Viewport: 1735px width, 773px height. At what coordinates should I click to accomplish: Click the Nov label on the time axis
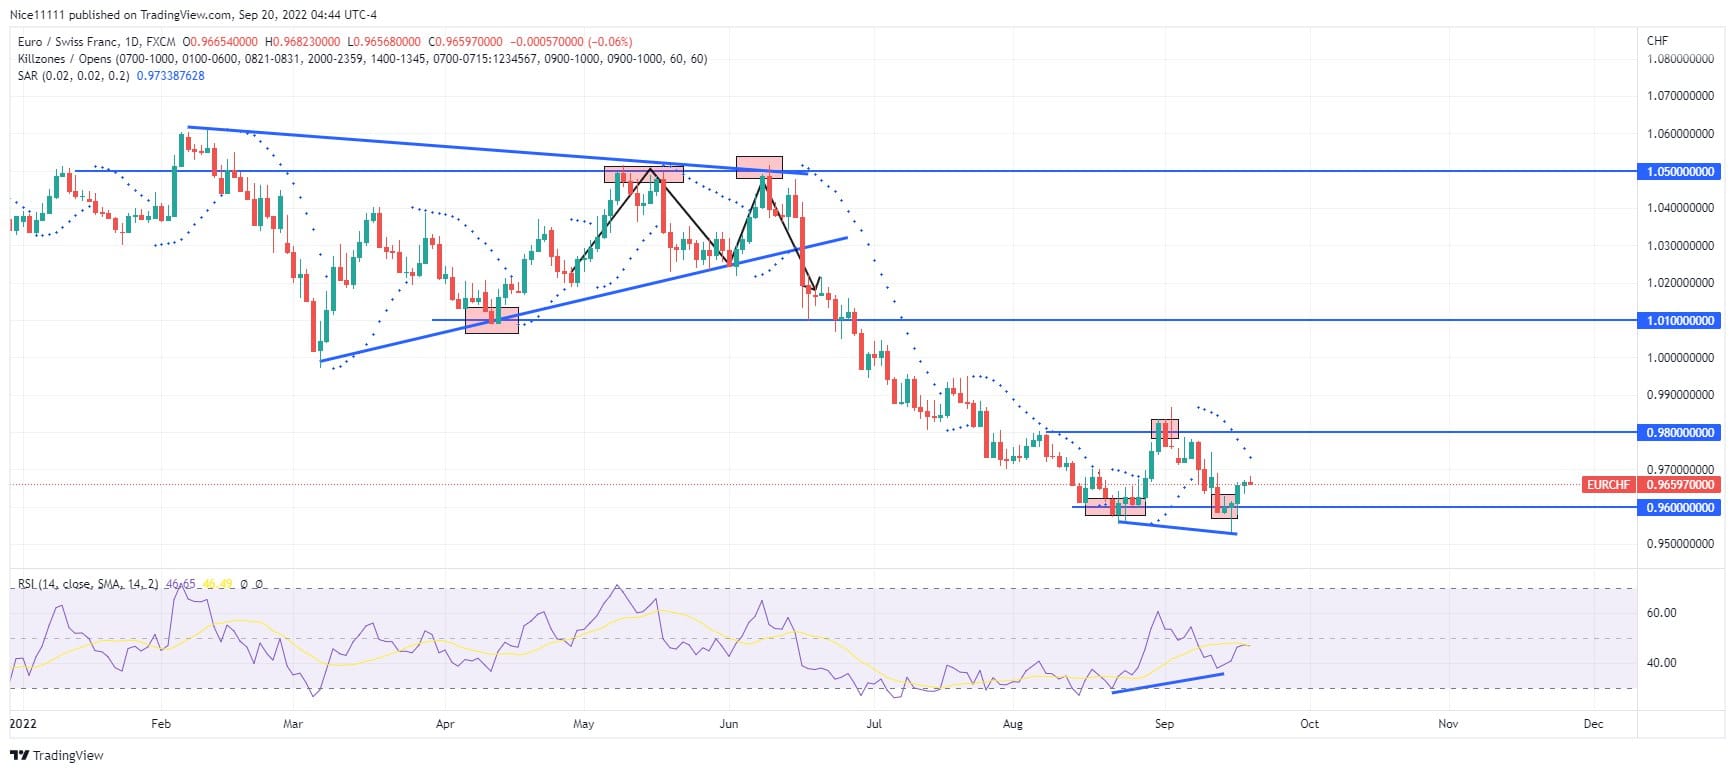pyautogui.click(x=1447, y=724)
